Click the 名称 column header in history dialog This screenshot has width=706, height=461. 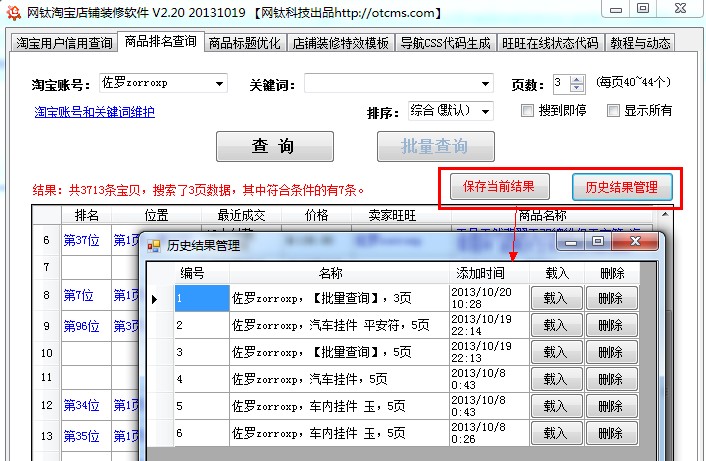coord(339,273)
